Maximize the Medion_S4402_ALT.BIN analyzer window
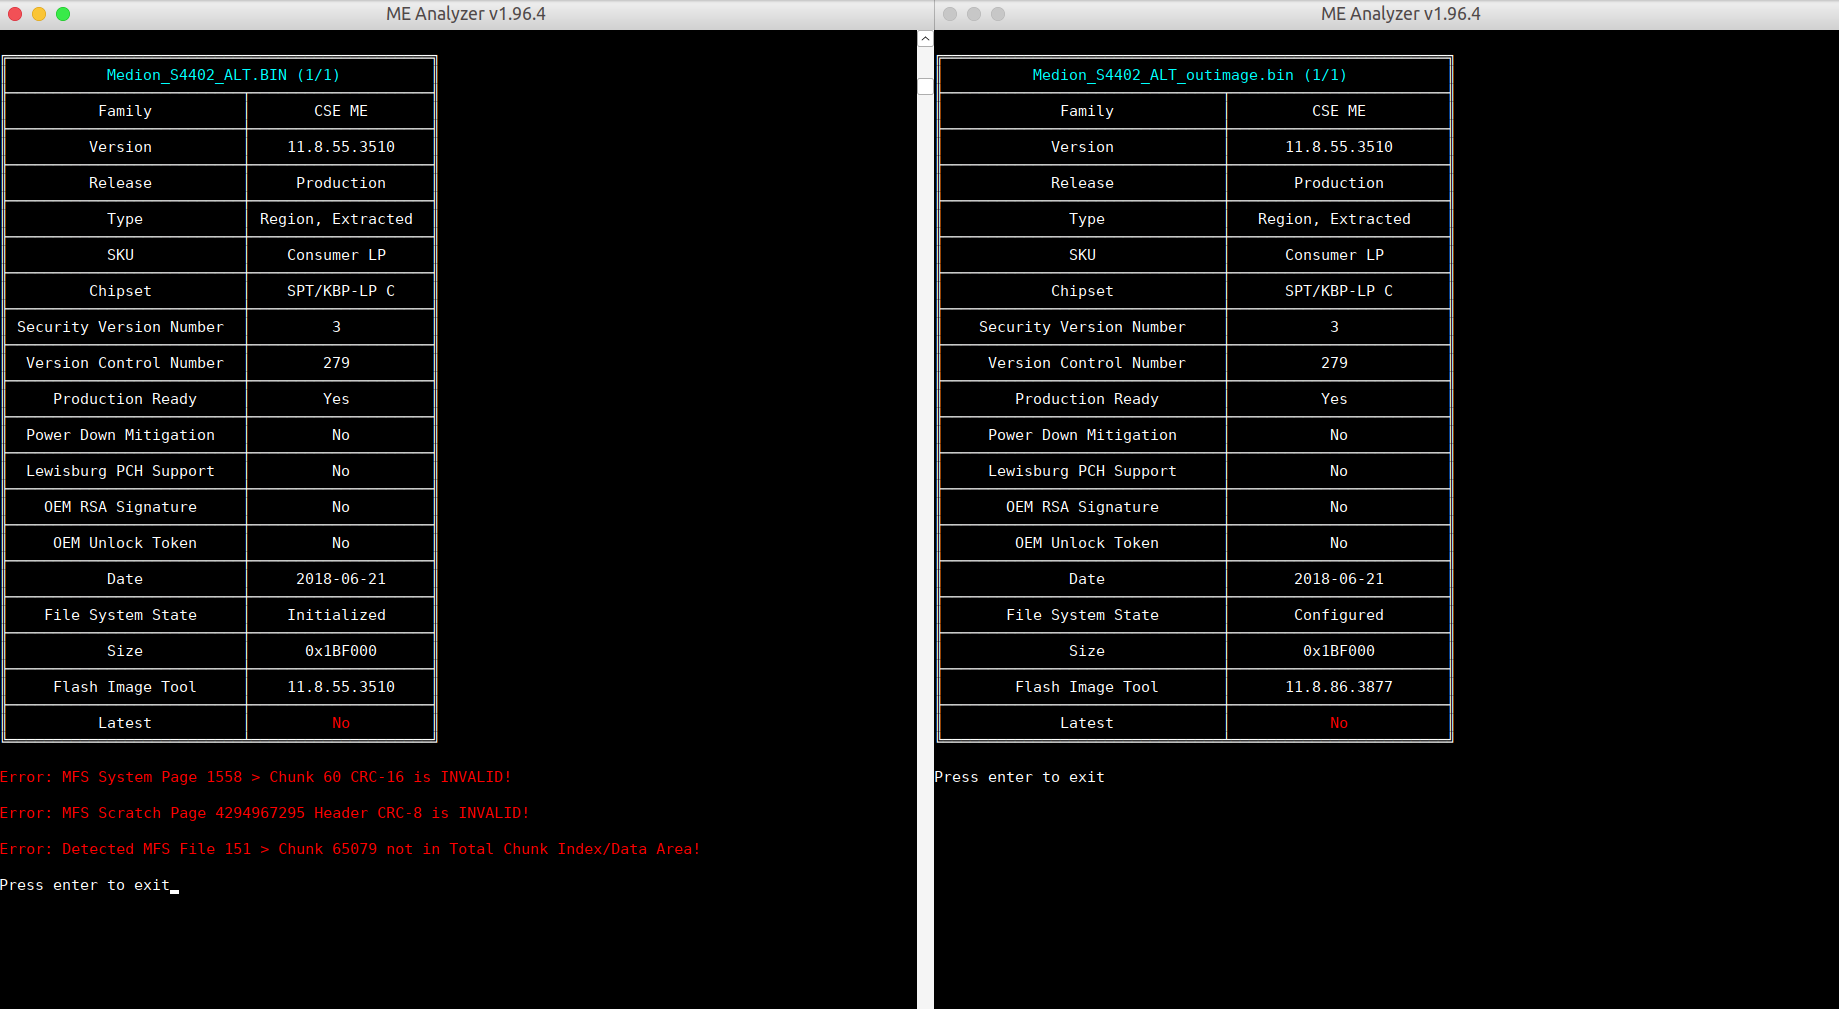1839x1009 pixels. coord(63,14)
